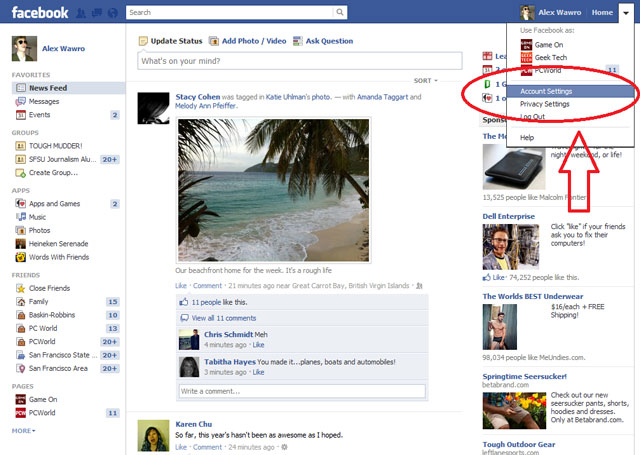Open the beach photo thumbnail
Image resolution: width=640 pixels, height=455 pixels.
point(273,190)
